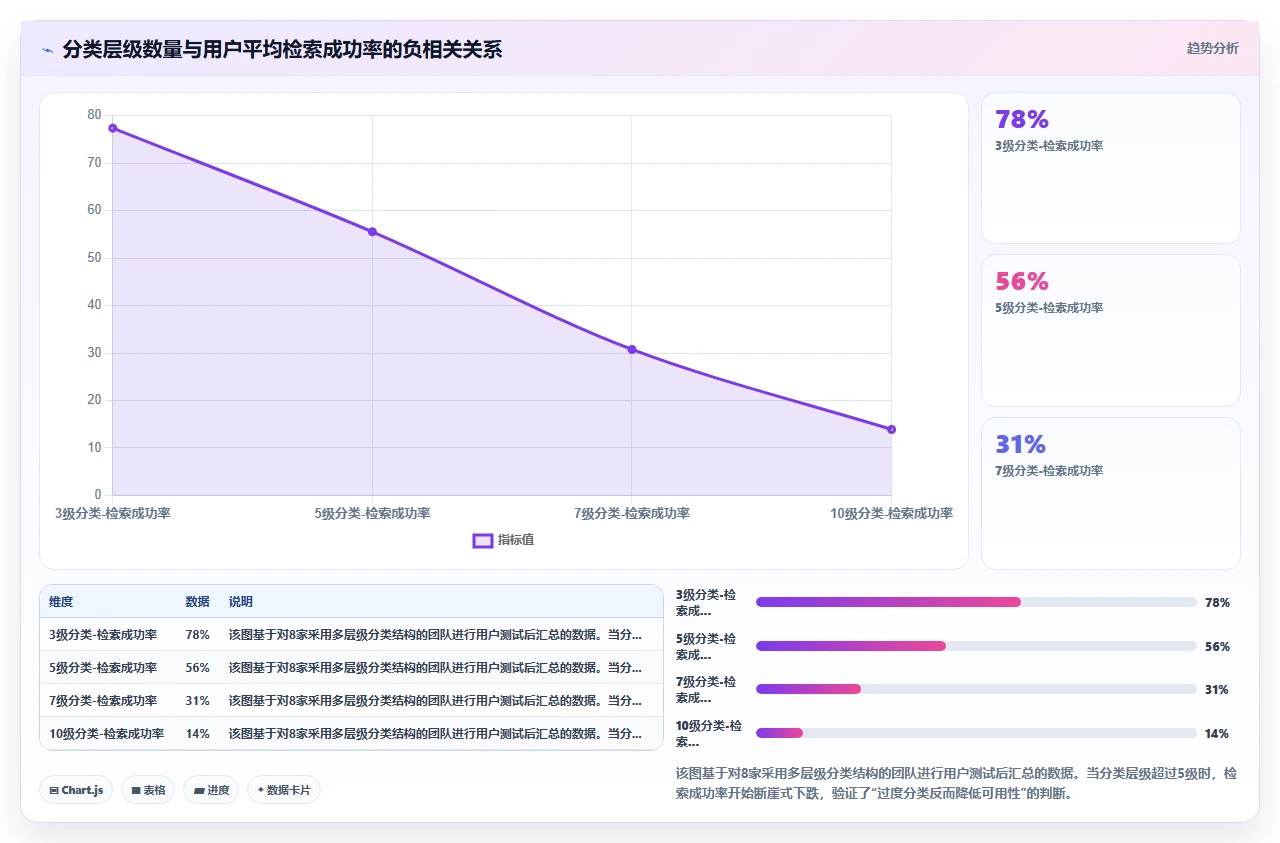The width and height of the screenshot is (1280, 843).
Task: Select the 78% stat card
Action: (1110, 168)
